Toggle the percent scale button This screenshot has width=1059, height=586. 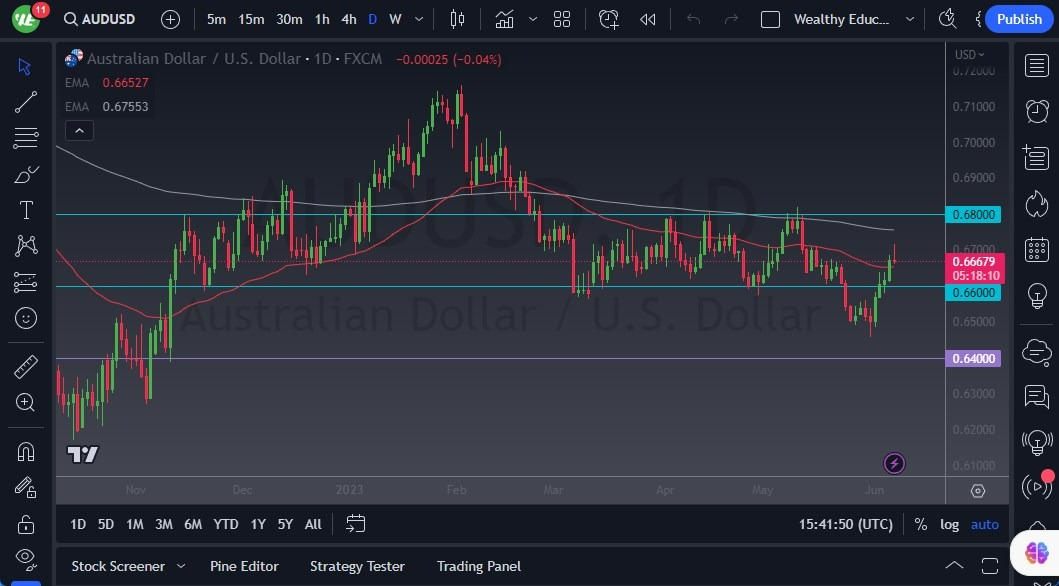coord(920,524)
